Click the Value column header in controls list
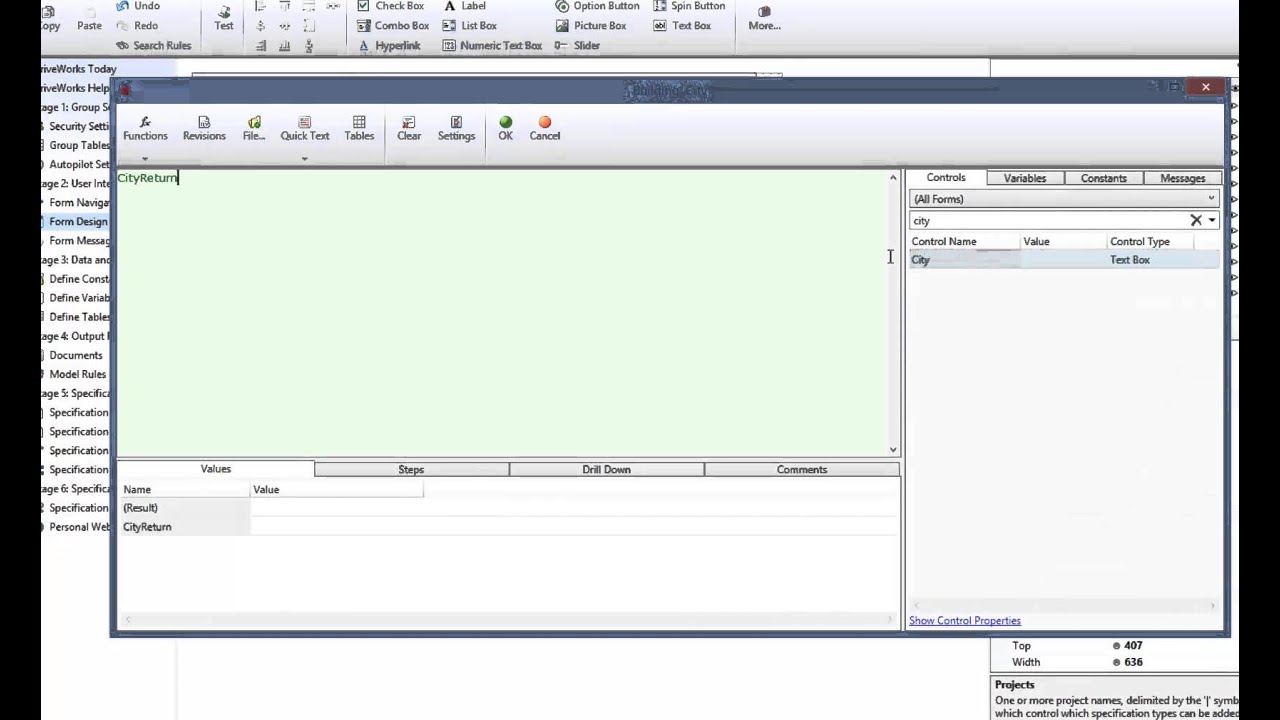The height and width of the screenshot is (720, 1280). (1063, 241)
